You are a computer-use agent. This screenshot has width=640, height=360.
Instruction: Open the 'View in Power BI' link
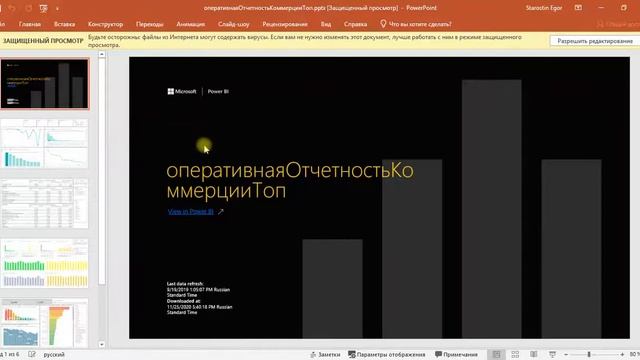pyautogui.click(x=191, y=211)
